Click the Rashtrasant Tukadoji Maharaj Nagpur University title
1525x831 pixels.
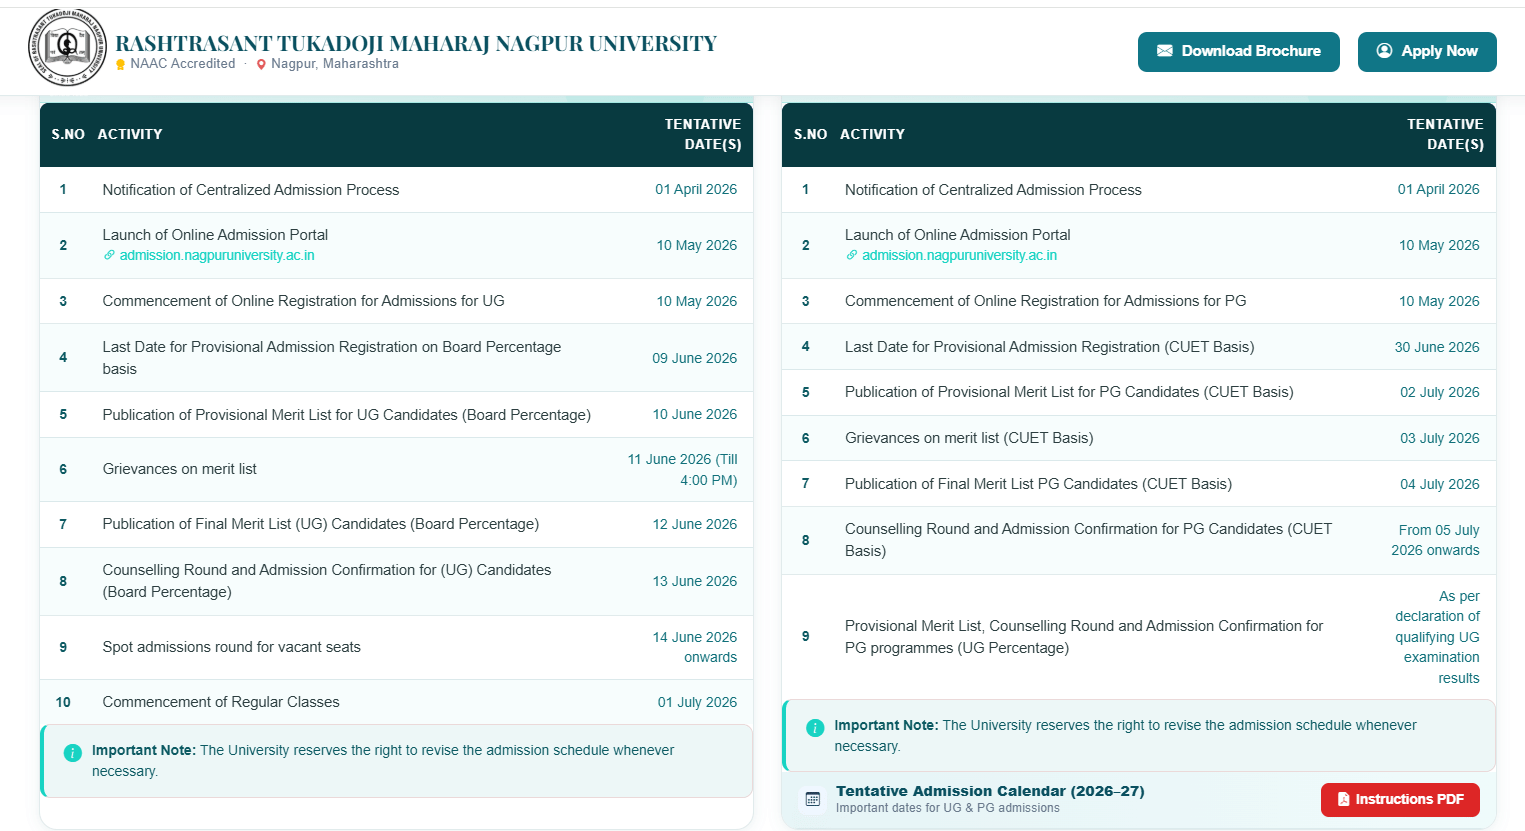(416, 44)
